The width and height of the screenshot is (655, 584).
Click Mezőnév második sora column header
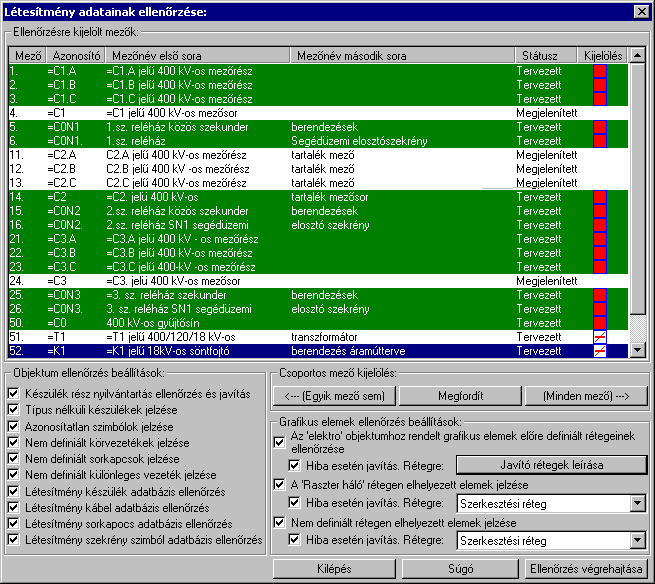click(402, 56)
